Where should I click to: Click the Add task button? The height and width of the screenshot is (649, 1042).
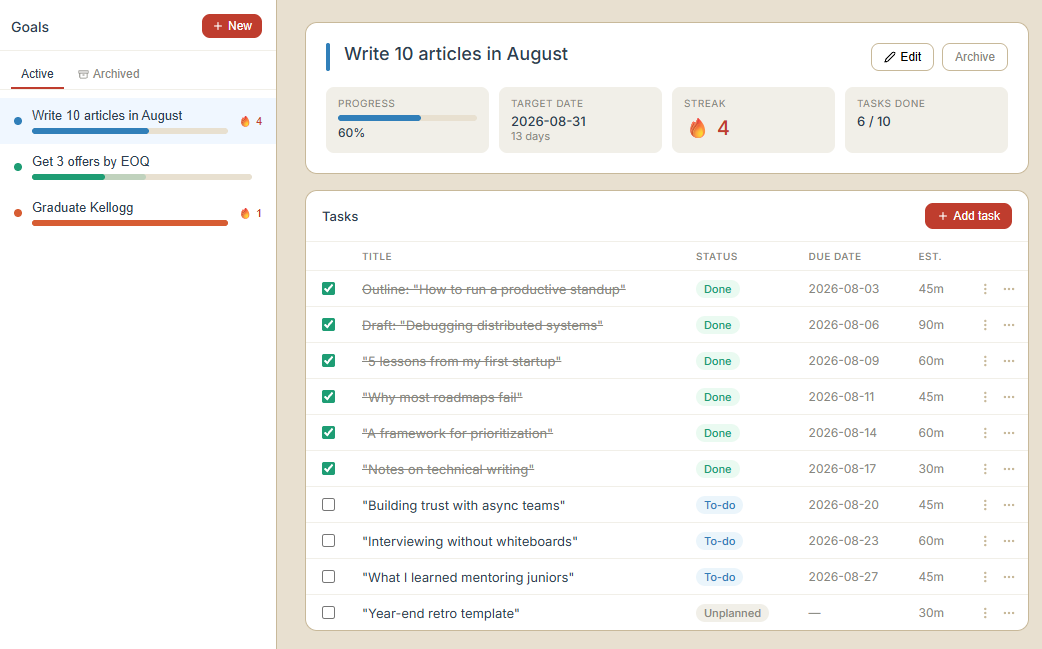click(968, 216)
